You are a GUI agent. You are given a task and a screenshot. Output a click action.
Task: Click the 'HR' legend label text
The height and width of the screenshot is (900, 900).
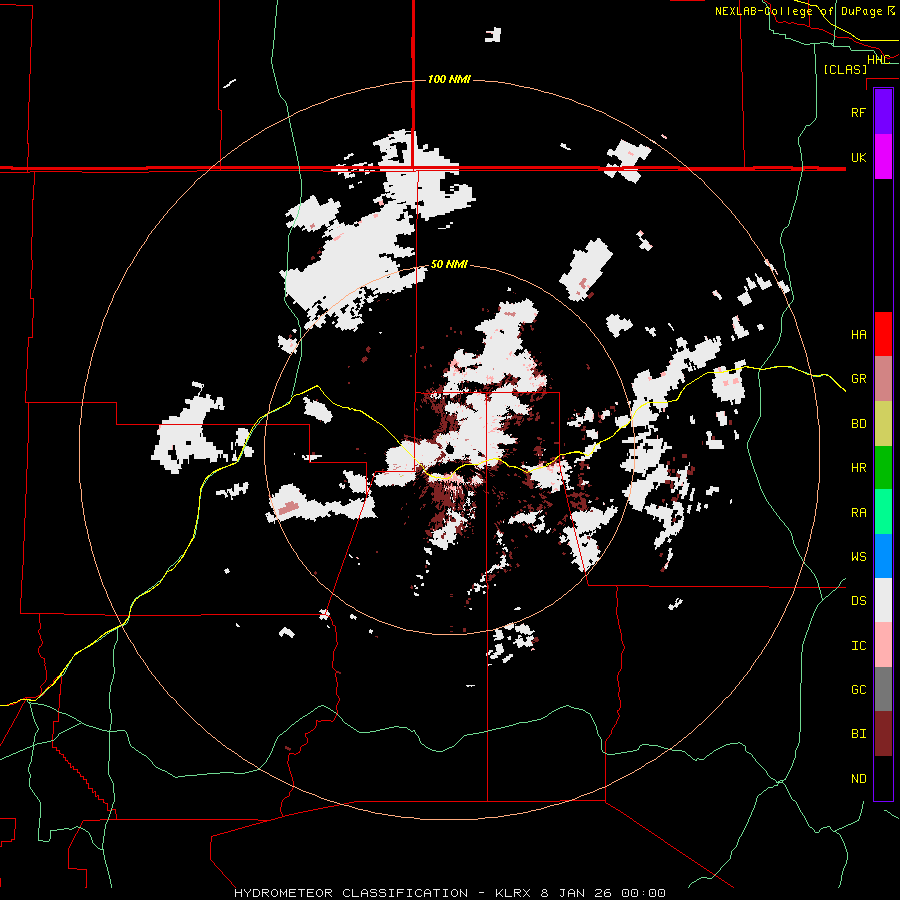click(858, 468)
